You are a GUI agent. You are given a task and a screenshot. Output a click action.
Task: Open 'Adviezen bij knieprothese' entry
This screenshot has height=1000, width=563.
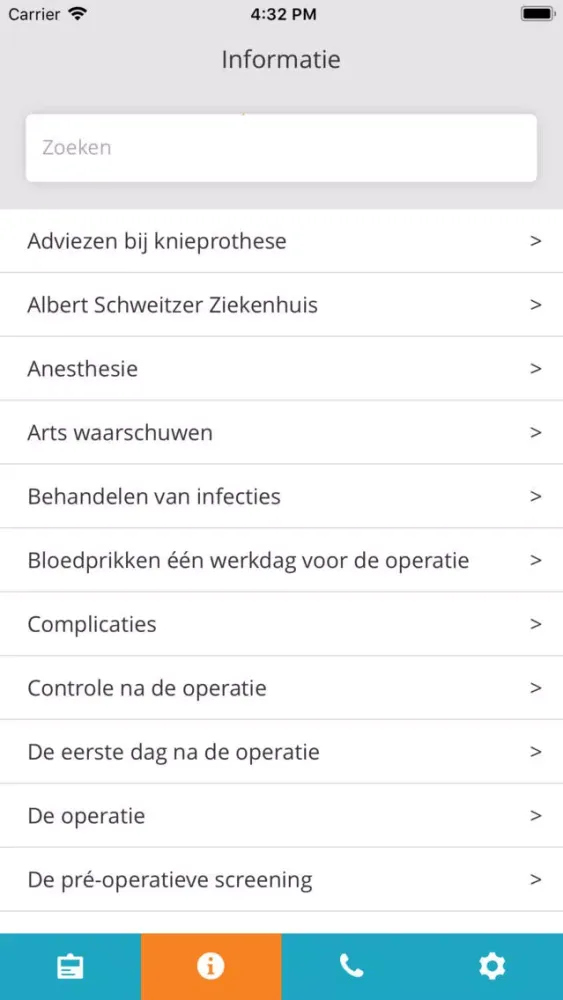click(281, 241)
